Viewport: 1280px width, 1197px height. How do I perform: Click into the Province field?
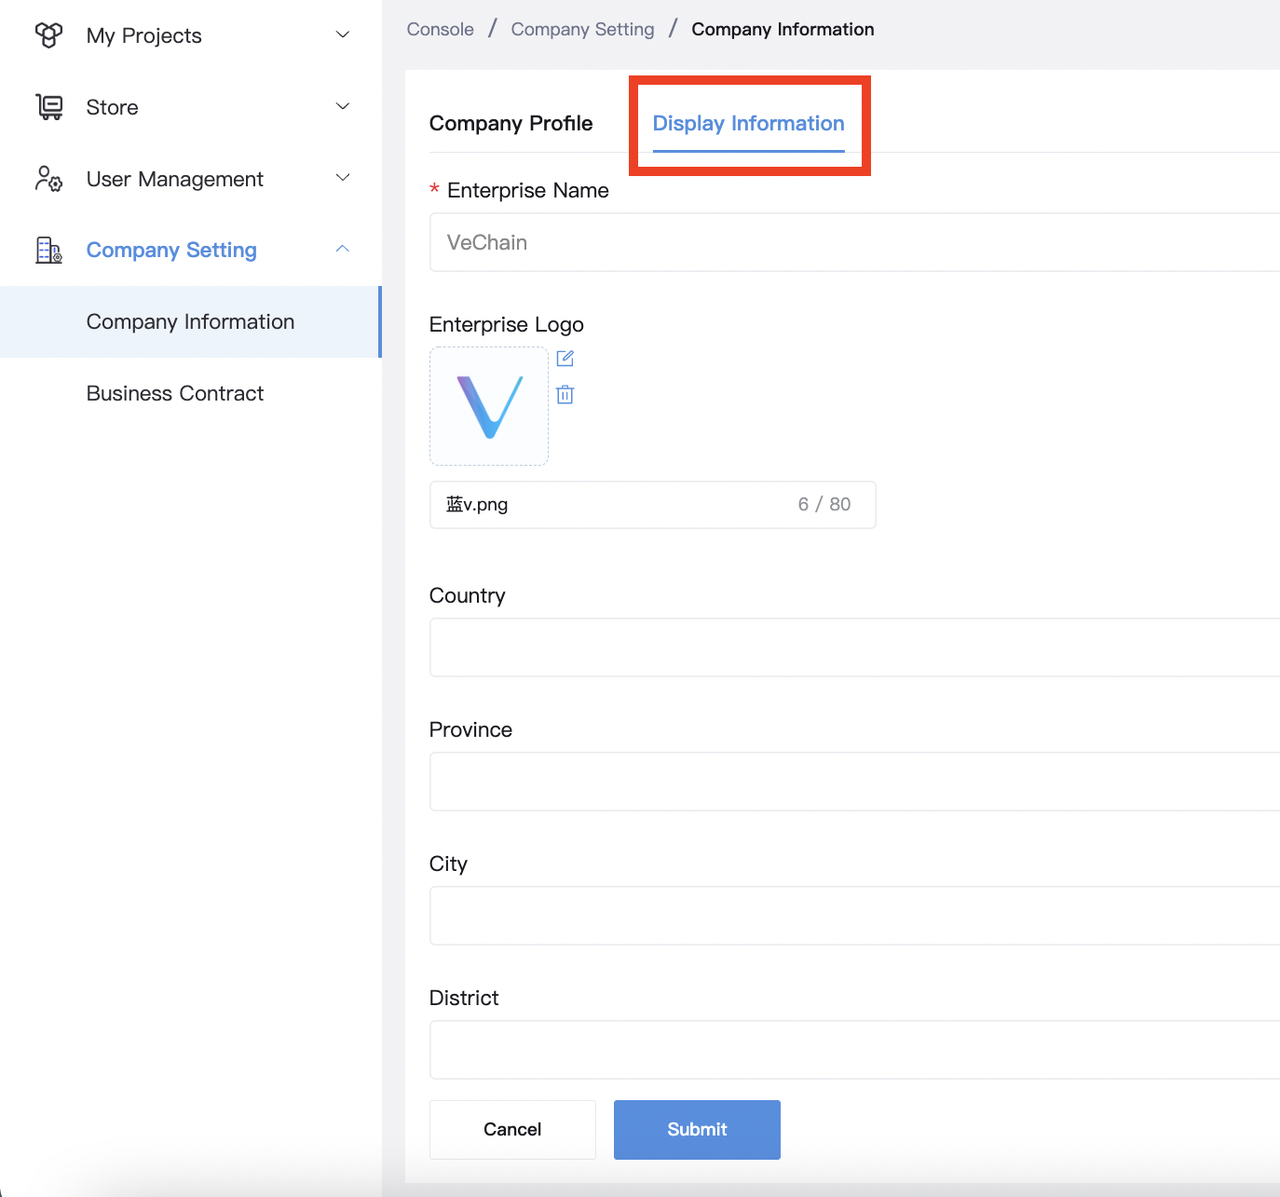click(x=855, y=781)
